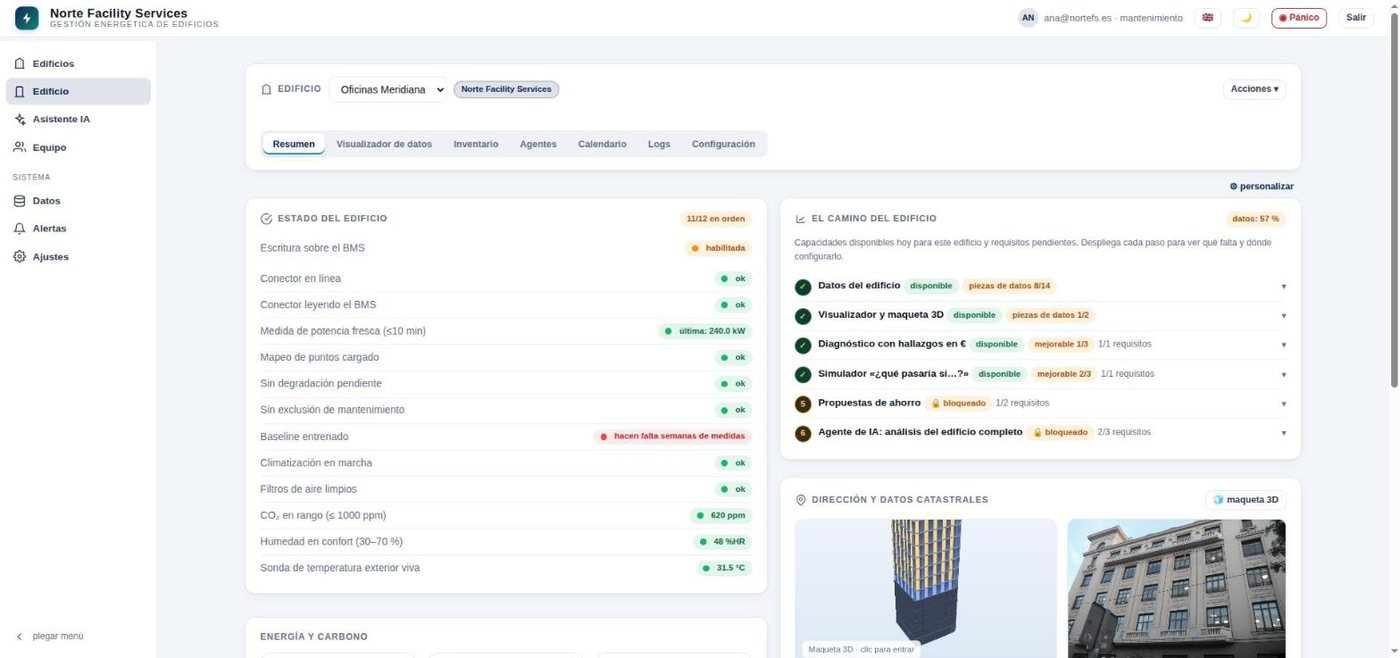Screen dimensions: 1400x658
Task: Click the personalizar link
Action: [x=1262, y=187]
